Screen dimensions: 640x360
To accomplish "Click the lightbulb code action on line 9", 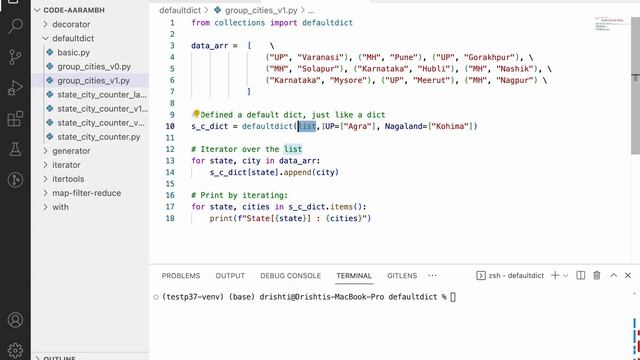I will (196, 113).
